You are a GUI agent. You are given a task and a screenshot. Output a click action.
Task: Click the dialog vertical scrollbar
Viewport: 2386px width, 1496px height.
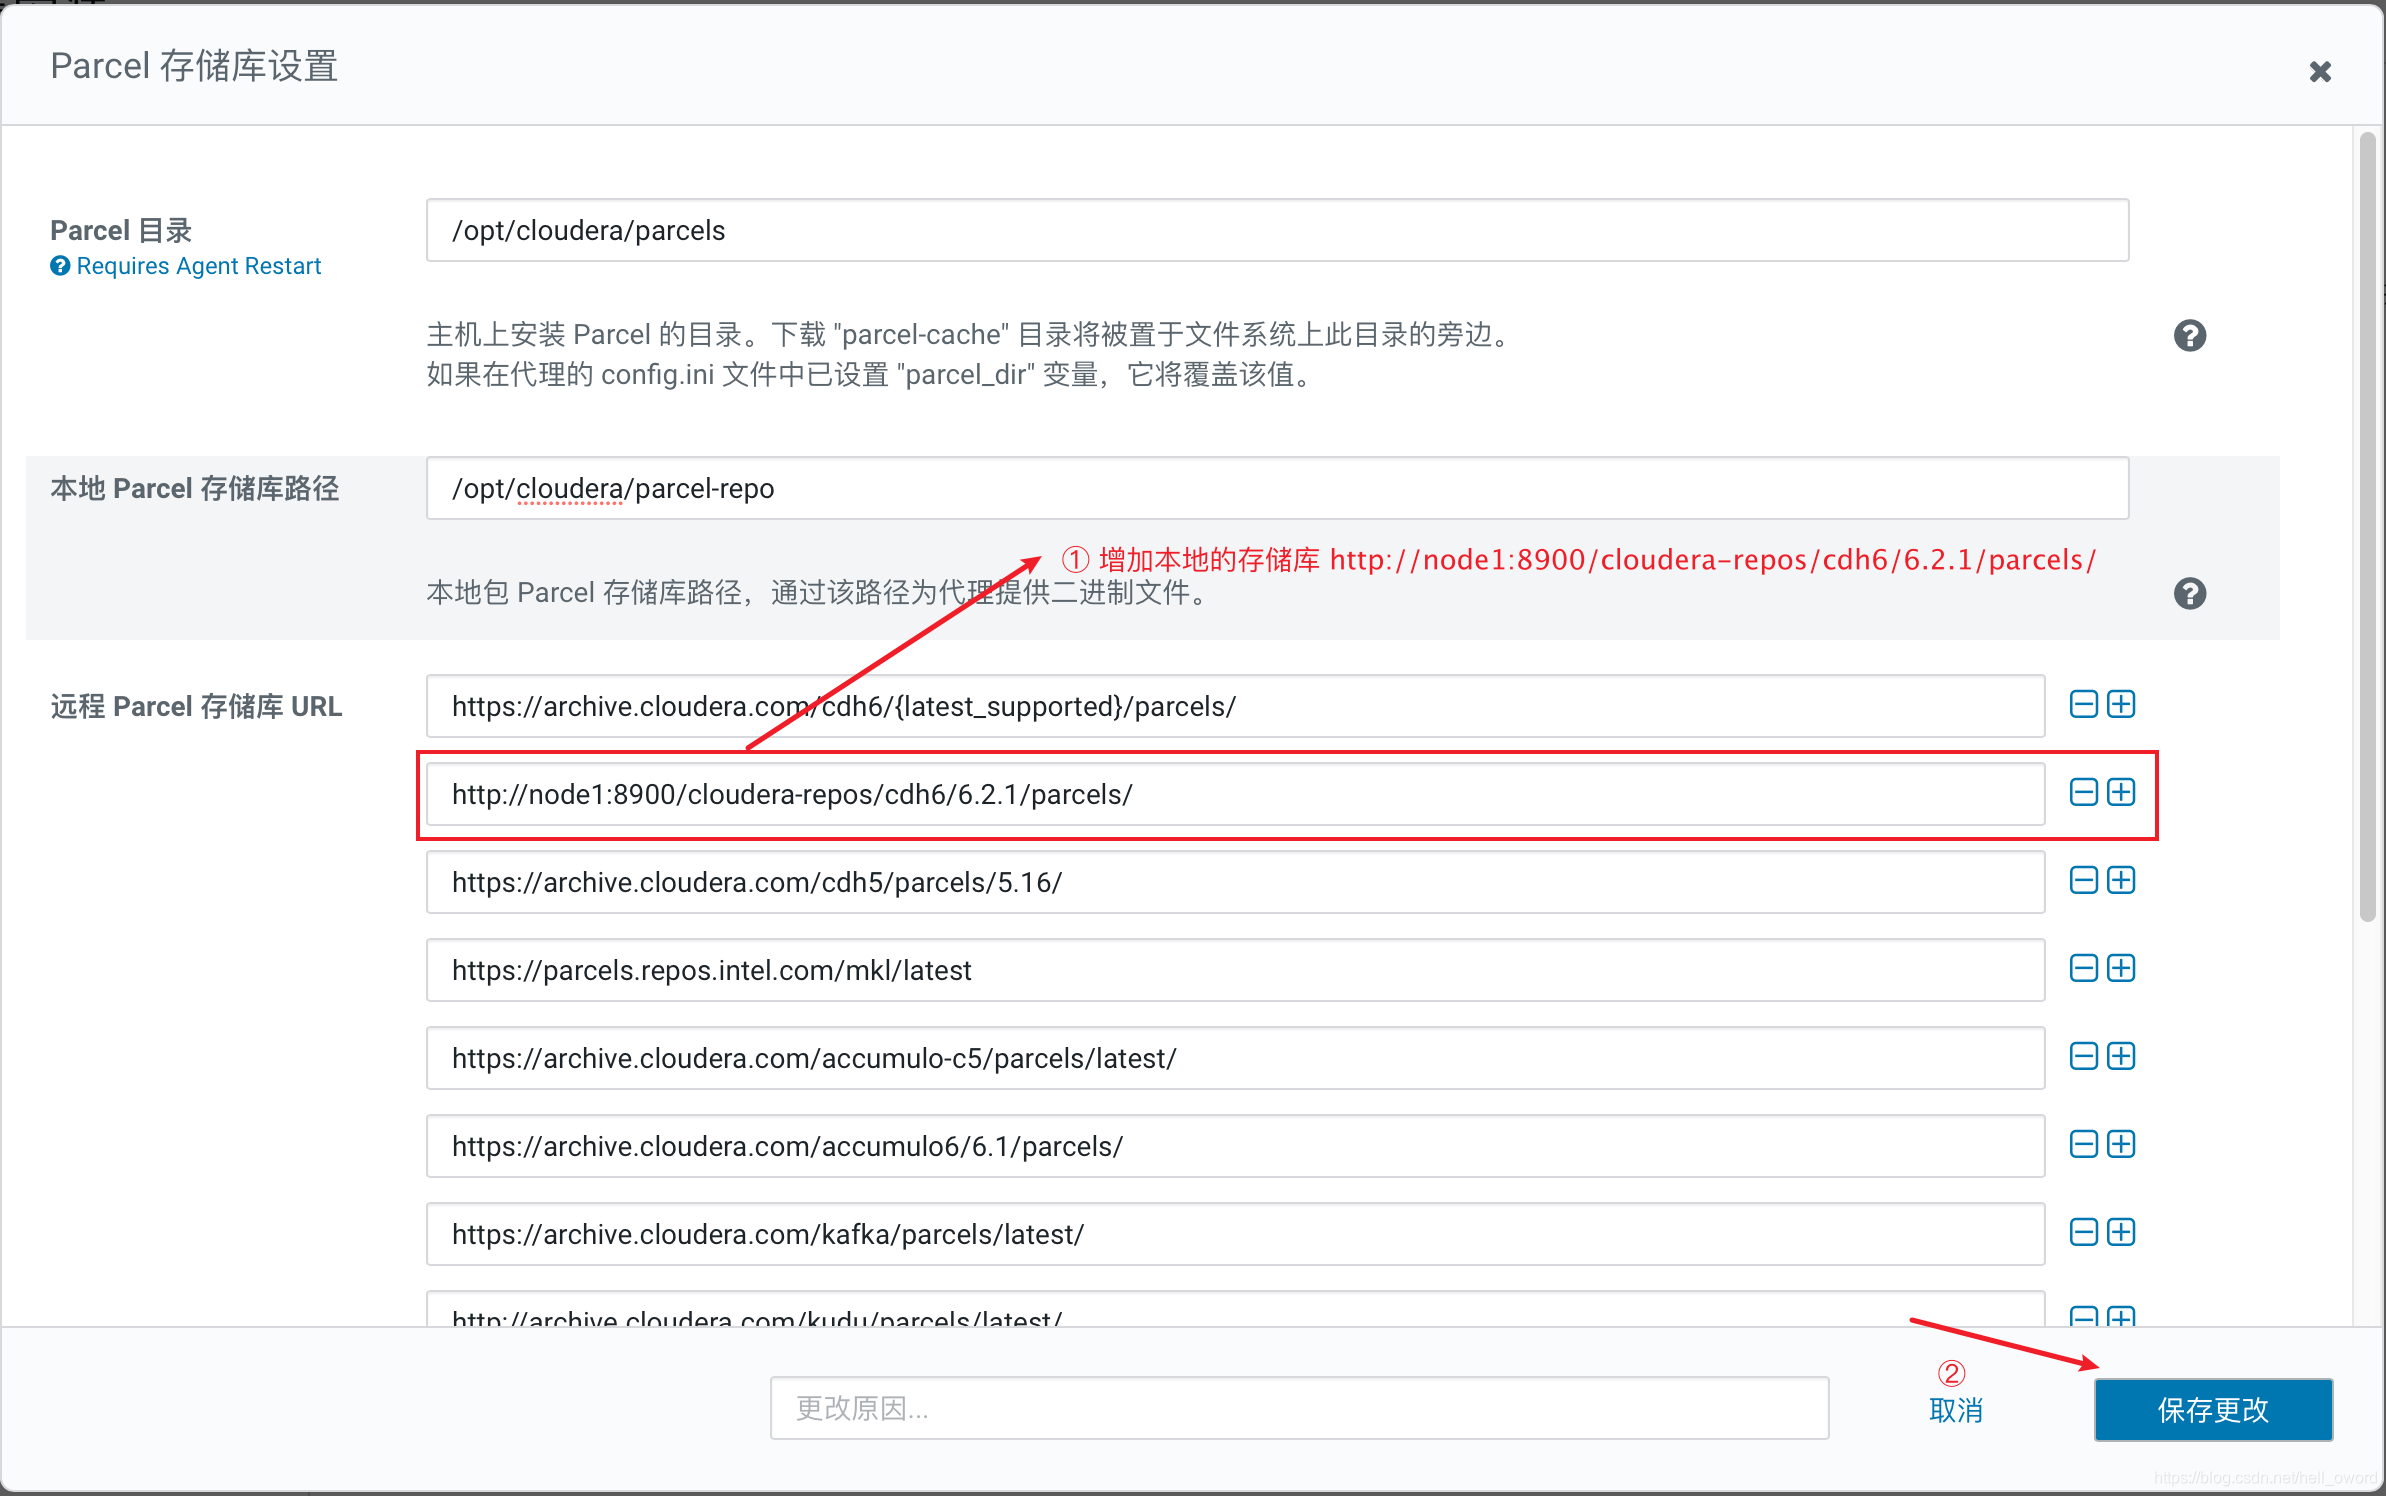tap(2367, 527)
